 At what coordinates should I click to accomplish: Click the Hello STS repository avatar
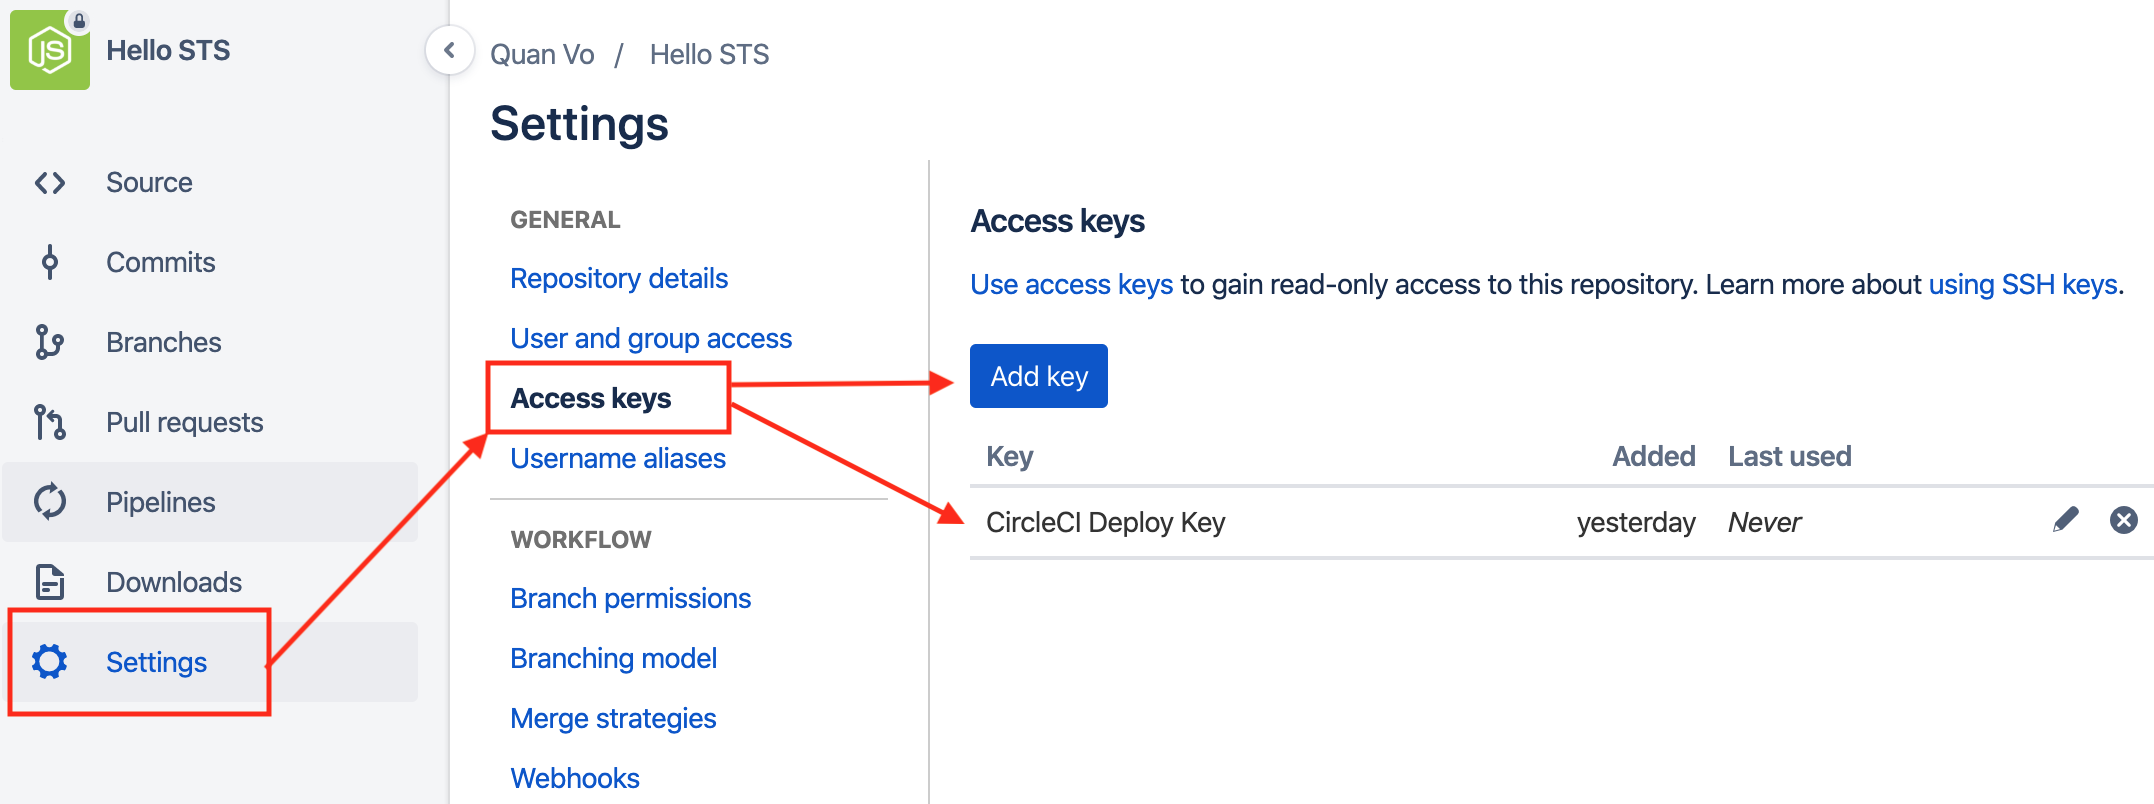tap(49, 49)
